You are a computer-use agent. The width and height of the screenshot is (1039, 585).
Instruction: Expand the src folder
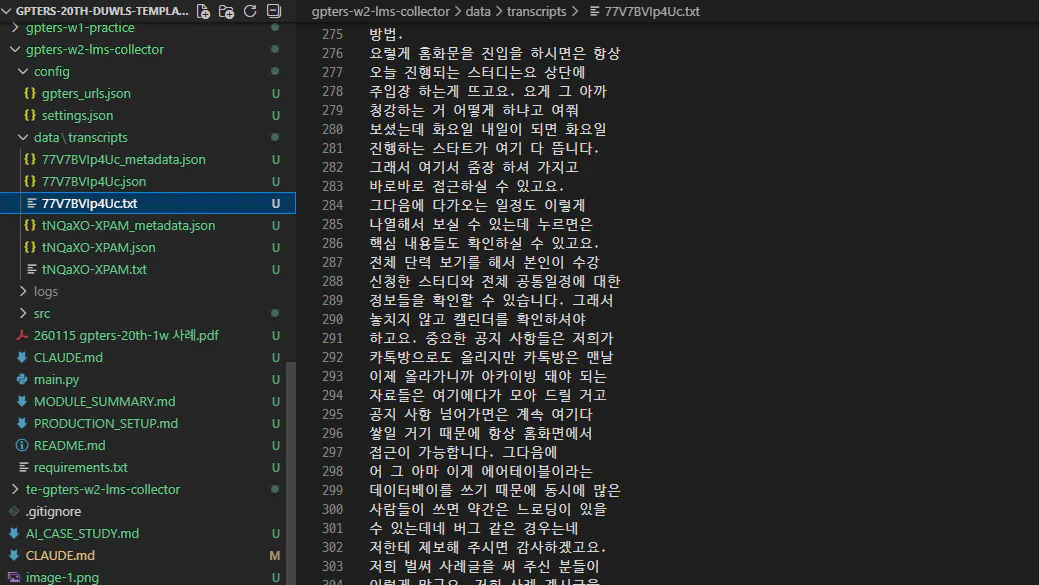click(x=23, y=313)
